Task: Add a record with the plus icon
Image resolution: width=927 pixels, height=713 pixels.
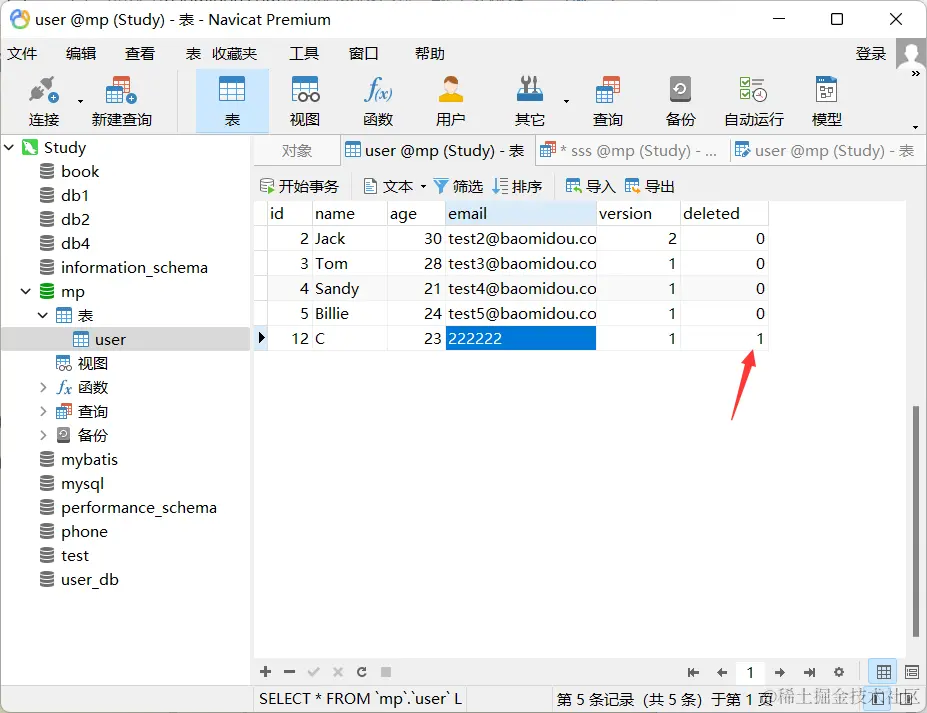Action: [265, 671]
